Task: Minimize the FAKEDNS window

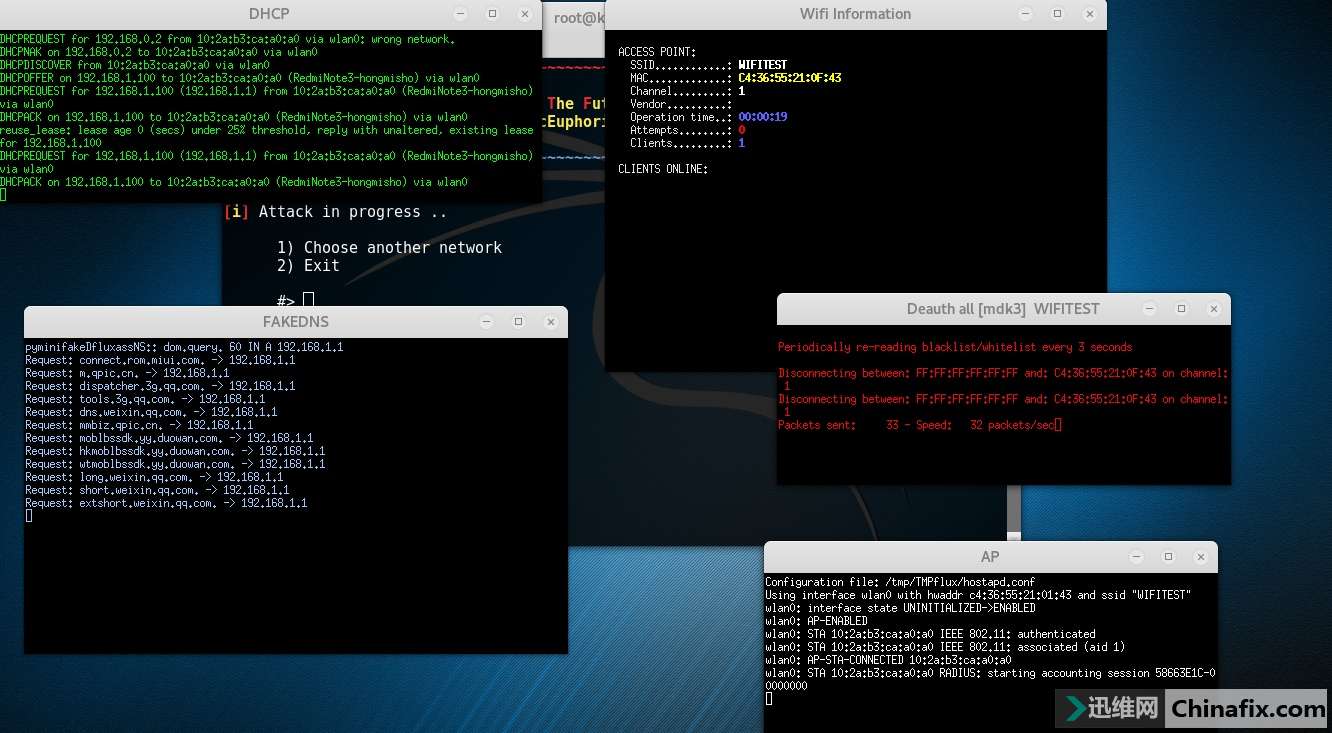Action: pyautogui.click(x=486, y=322)
